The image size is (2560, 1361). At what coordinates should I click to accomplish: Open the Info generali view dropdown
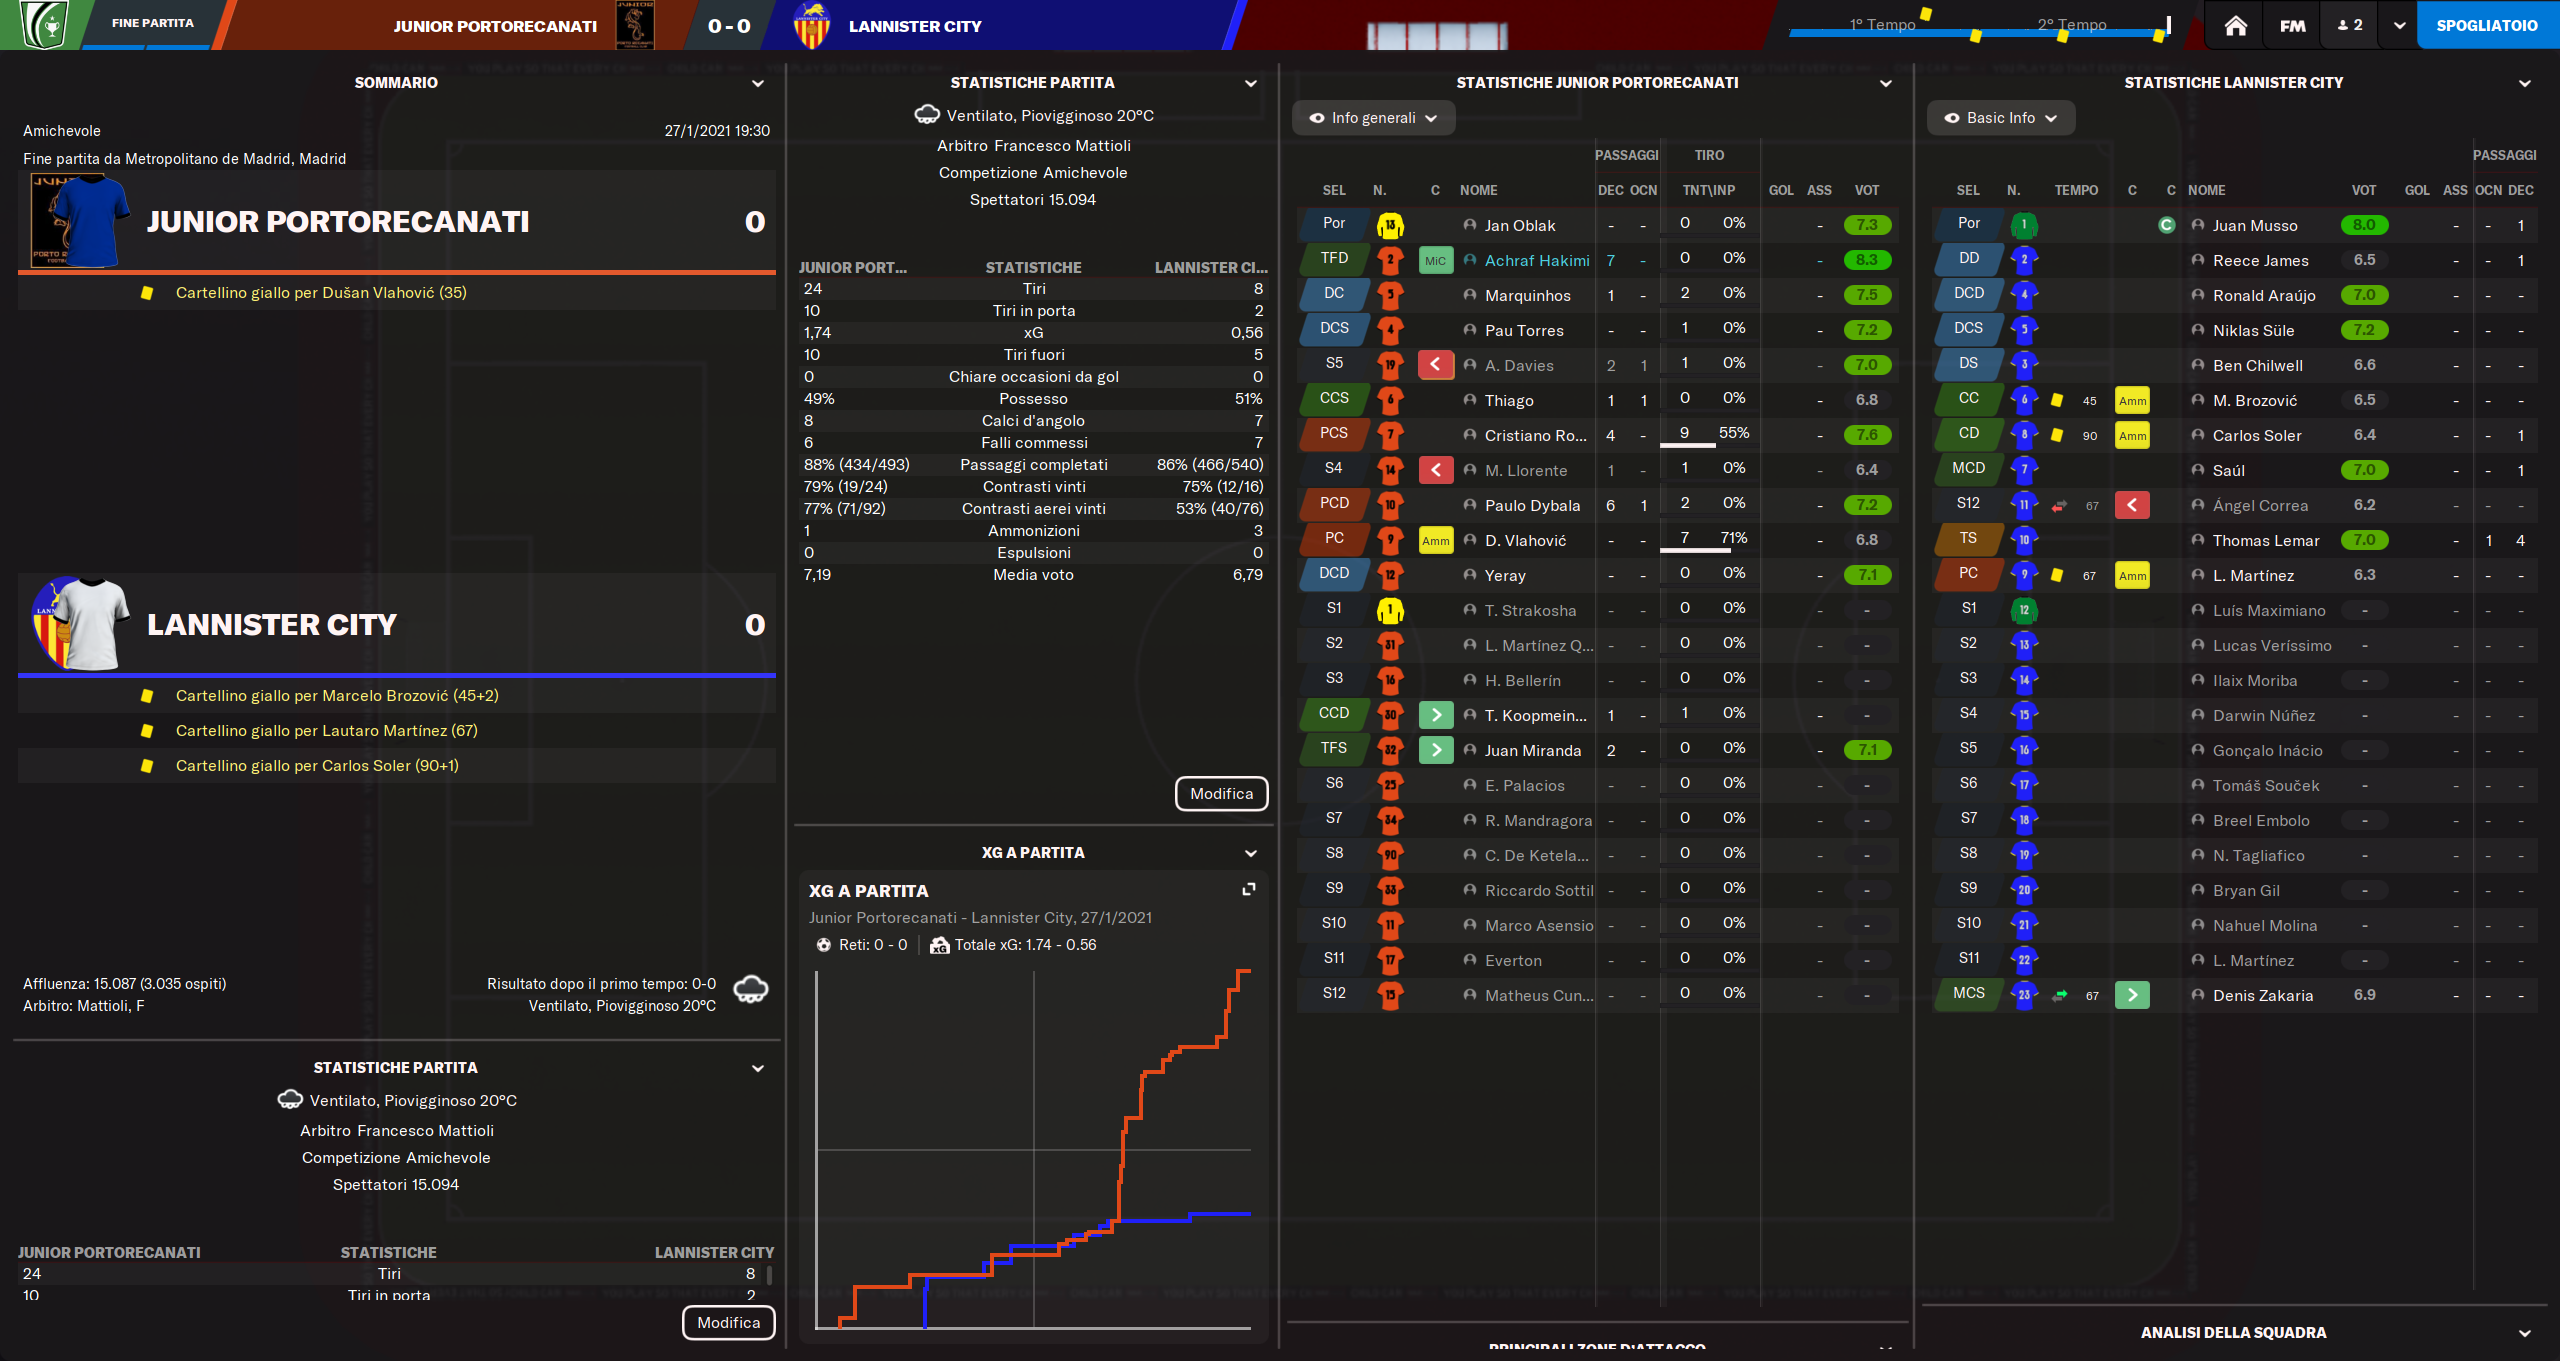click(1373, 118)
